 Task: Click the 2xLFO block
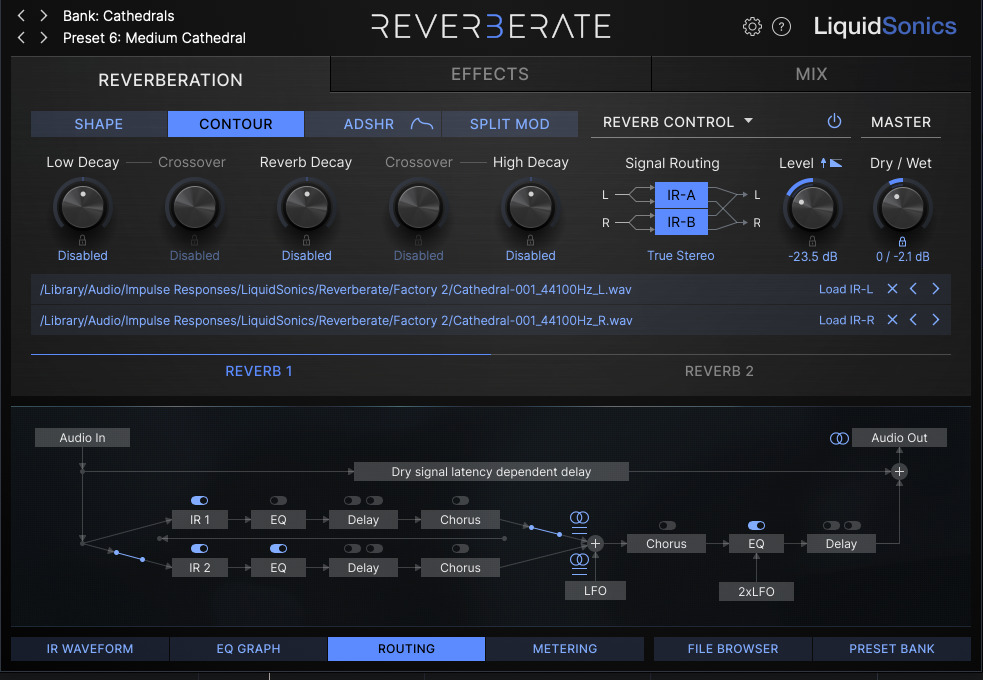(756, 591)
